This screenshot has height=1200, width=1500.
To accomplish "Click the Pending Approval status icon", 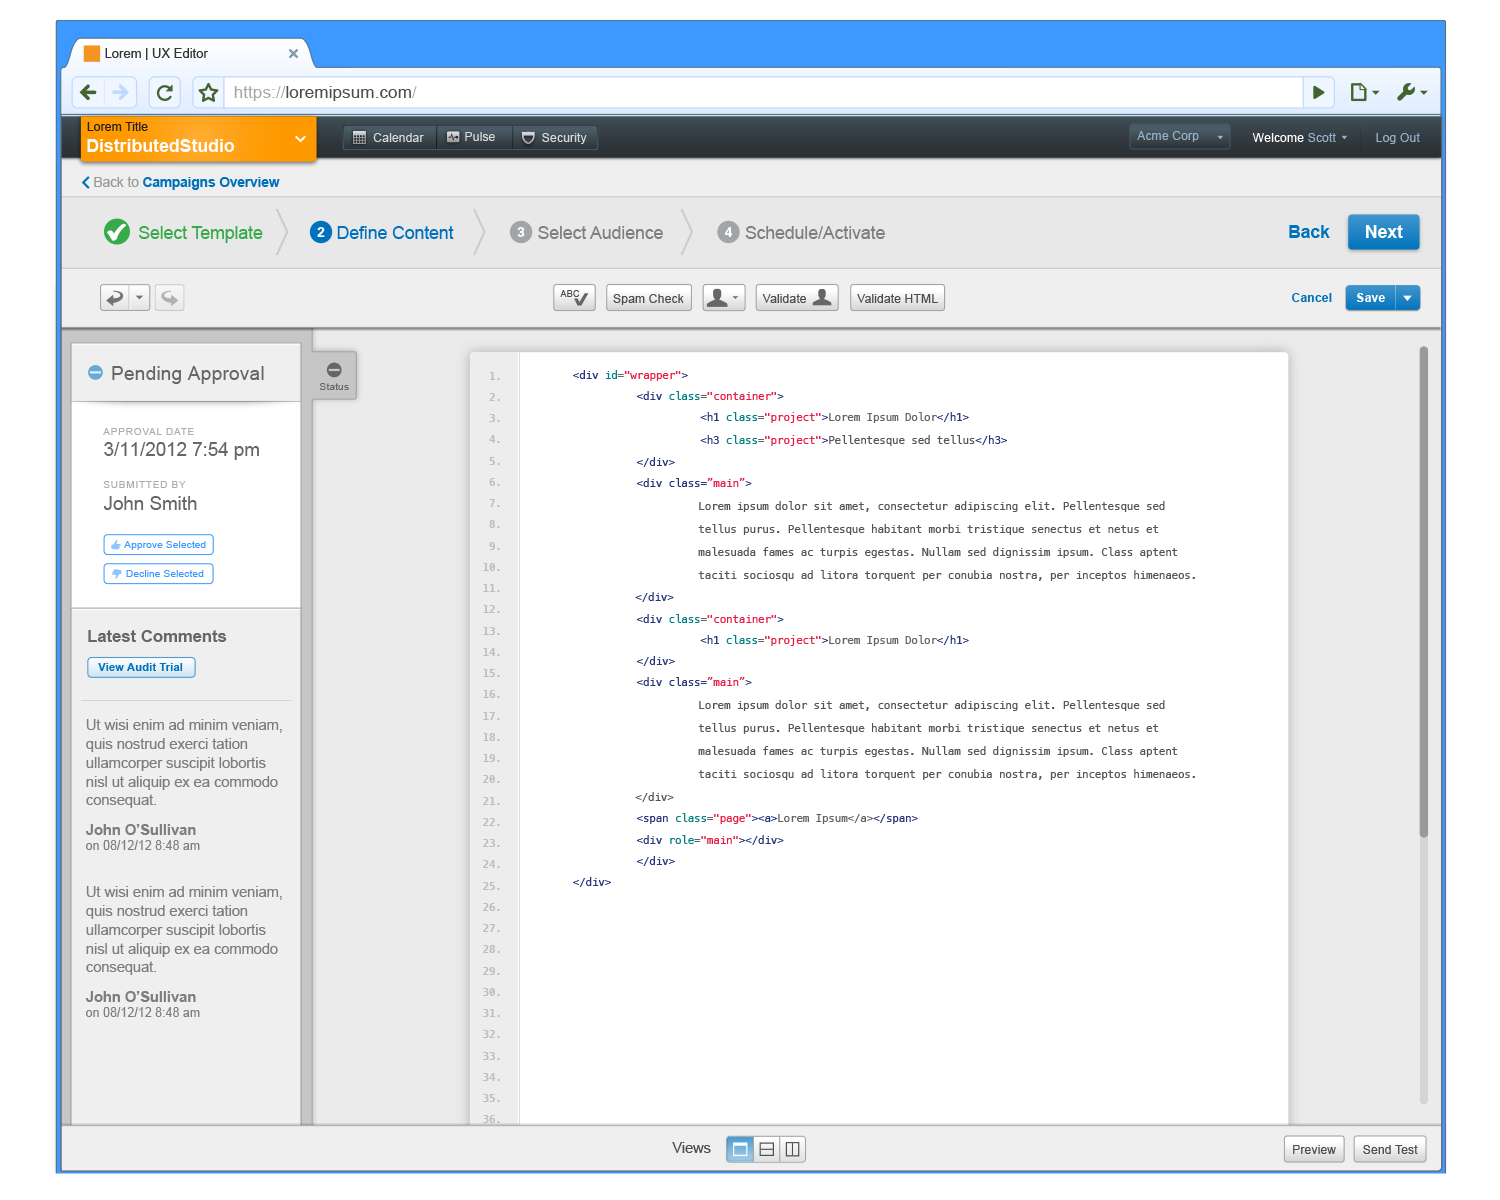I will 95,372.
